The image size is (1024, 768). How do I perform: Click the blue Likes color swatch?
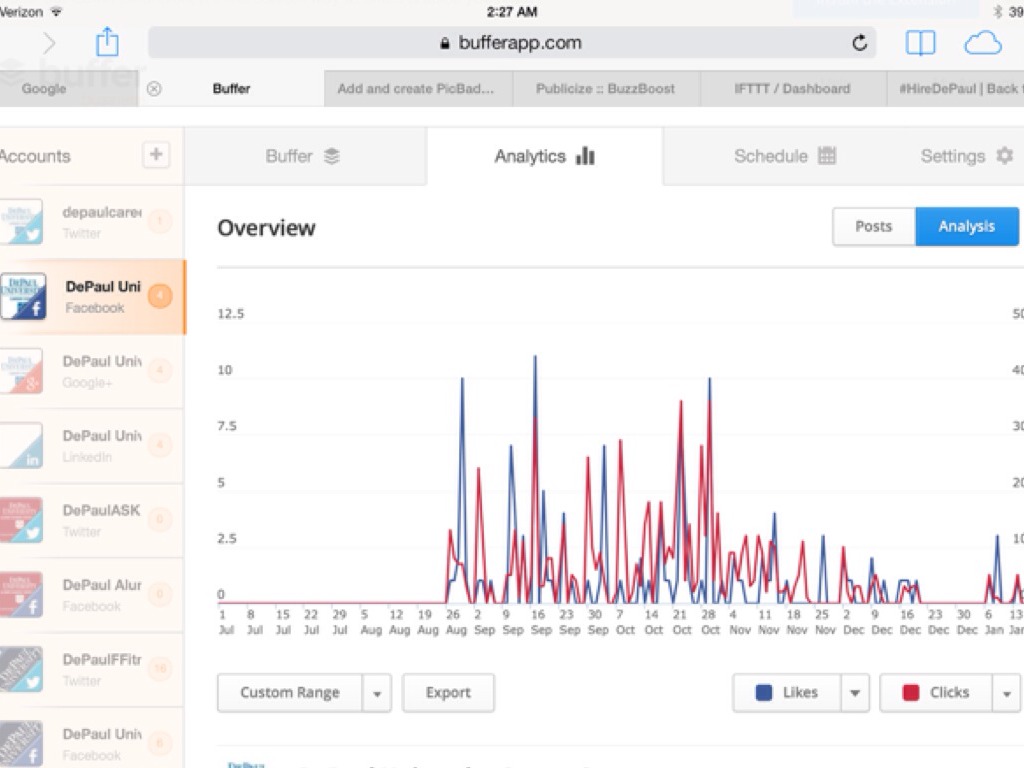click(x=765, y=693)
